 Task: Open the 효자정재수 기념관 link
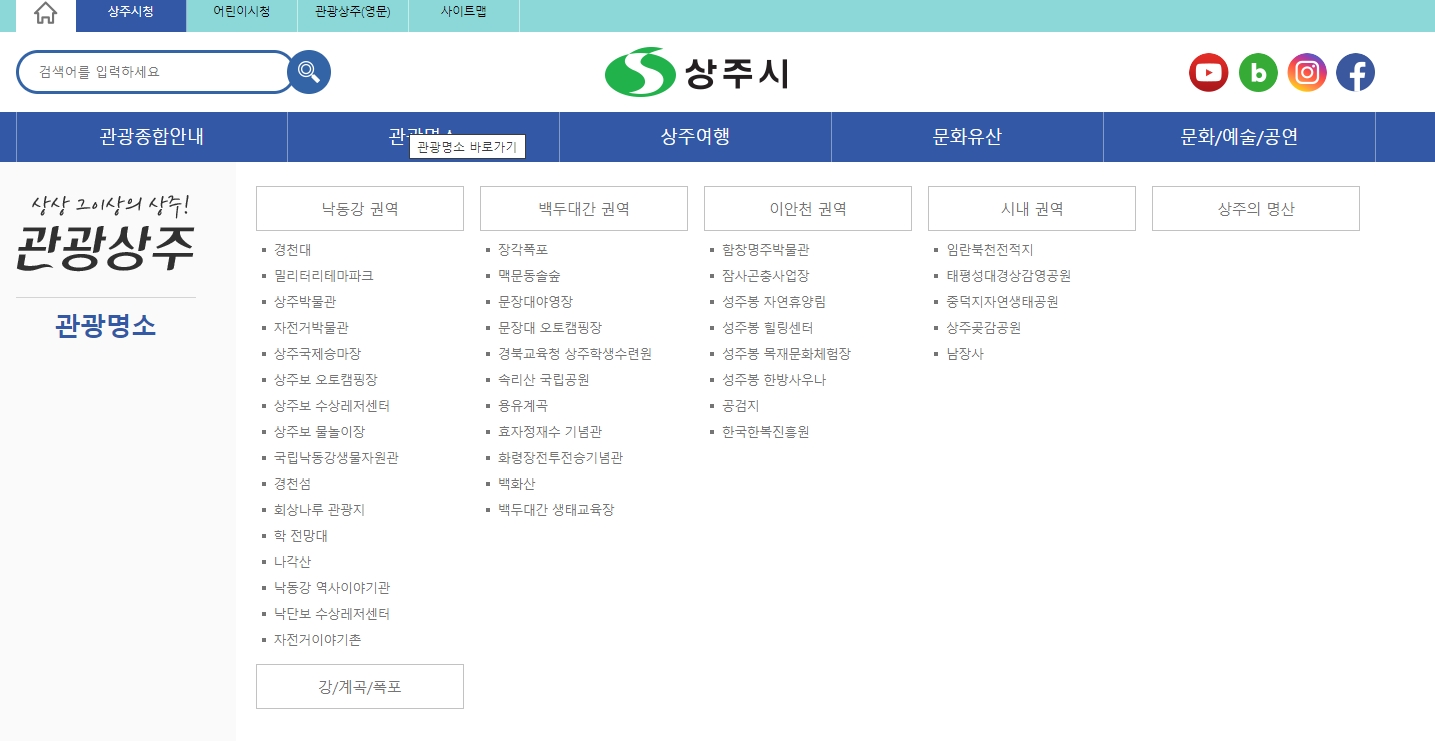point(550,432)
